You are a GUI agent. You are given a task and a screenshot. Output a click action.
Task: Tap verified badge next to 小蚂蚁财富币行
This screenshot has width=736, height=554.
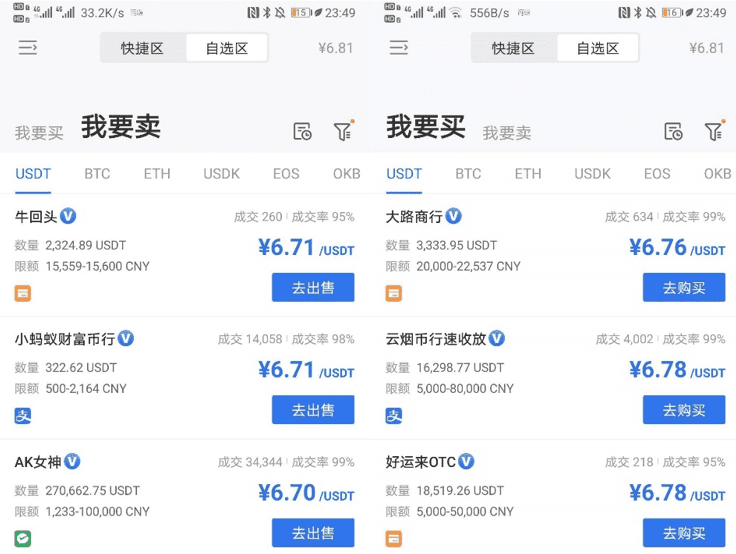click(126, 338)
